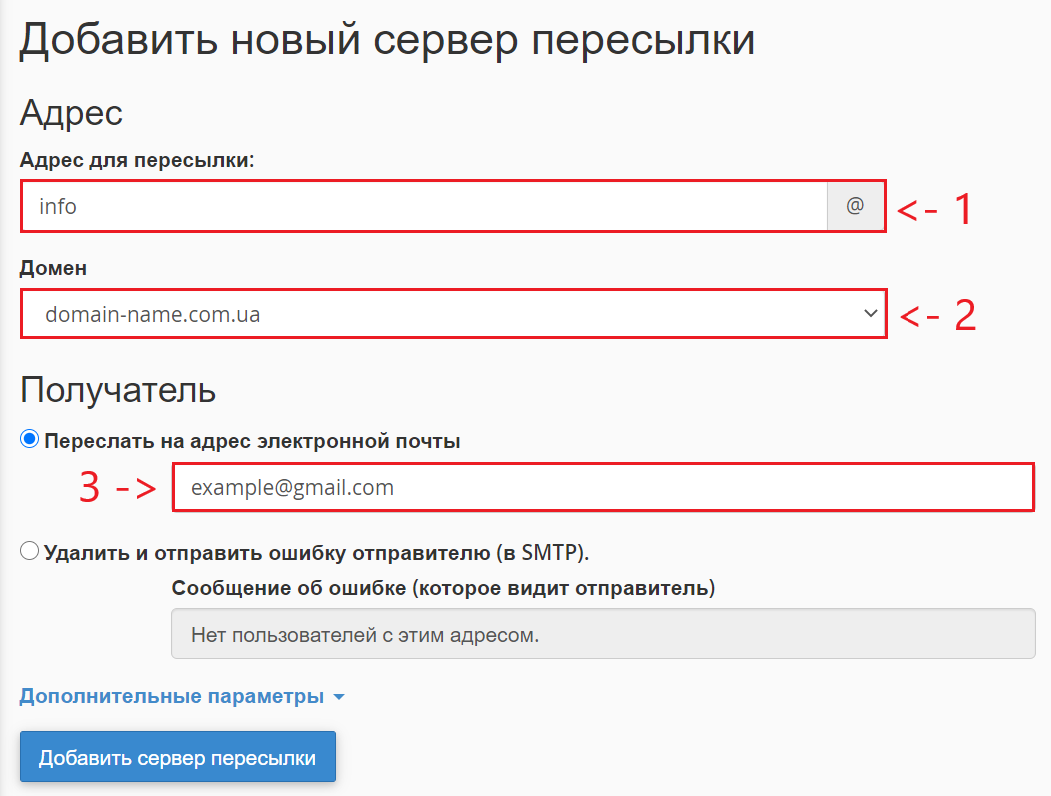This screenshot has width=1051, height=796.
Task: Click the Адрес для пересылки label
Action: coord(138,160)
